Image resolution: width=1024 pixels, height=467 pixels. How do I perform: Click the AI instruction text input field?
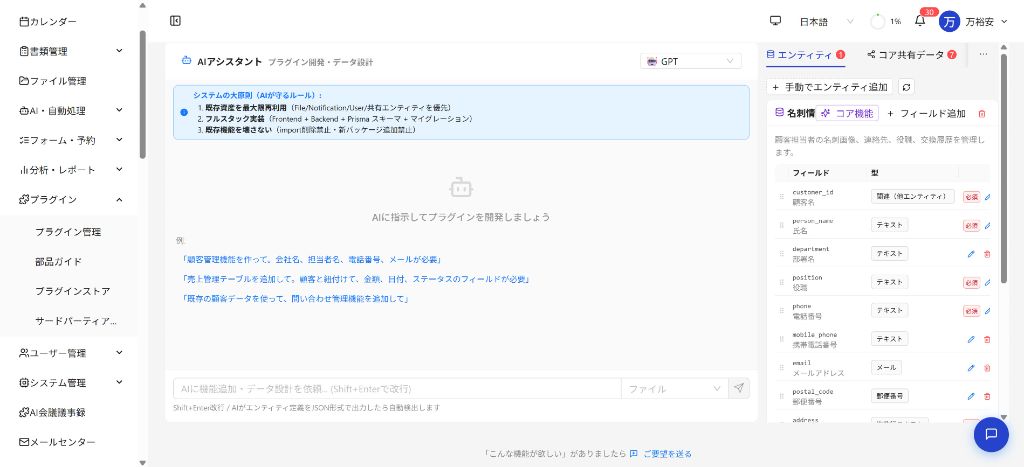pos(397,389)
